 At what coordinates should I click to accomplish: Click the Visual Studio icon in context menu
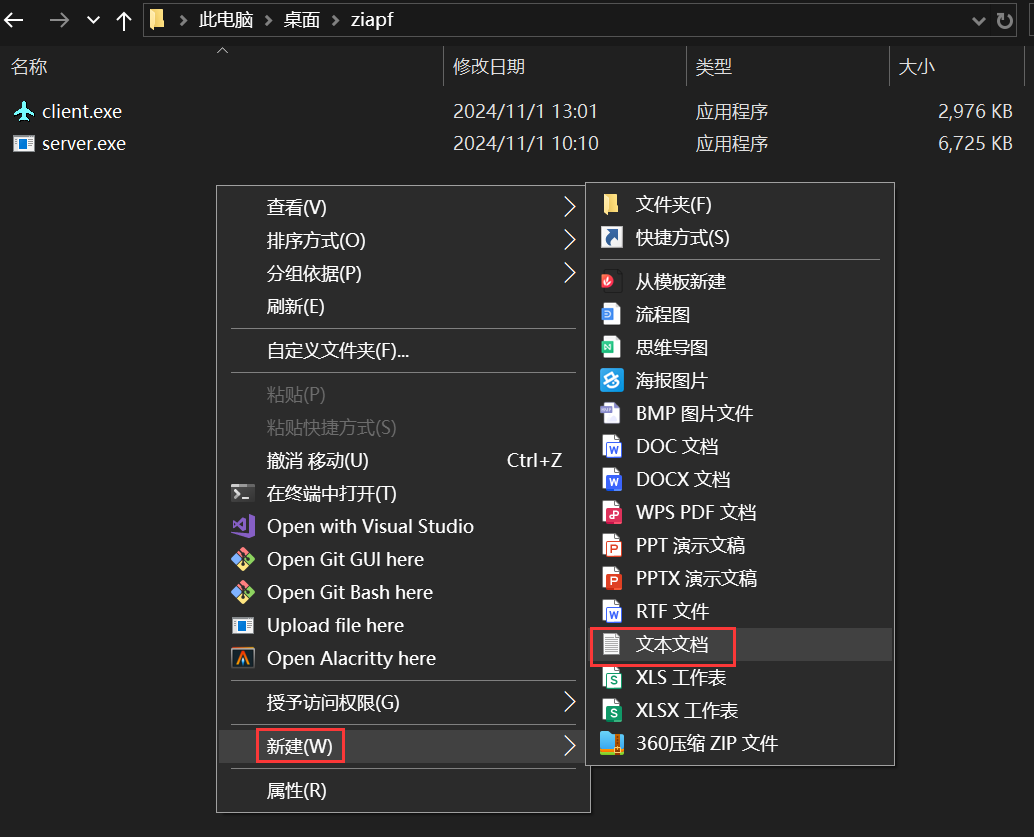243,526
